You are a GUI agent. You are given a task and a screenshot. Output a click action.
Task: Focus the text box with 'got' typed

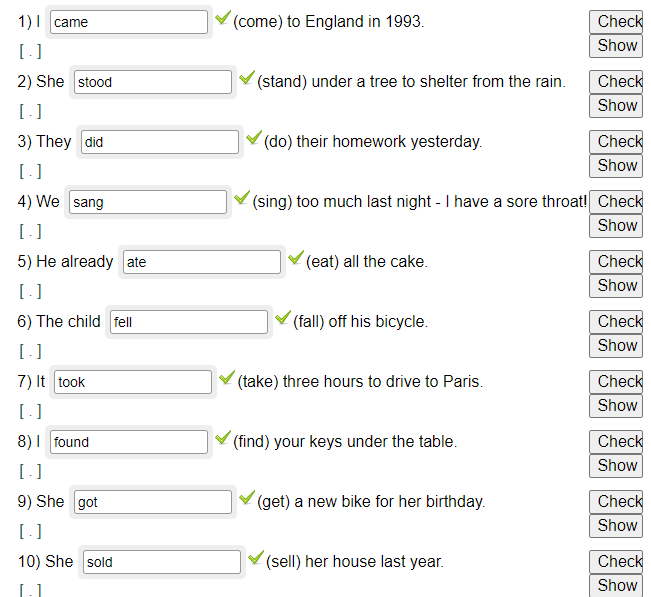[x=153, y=502]
